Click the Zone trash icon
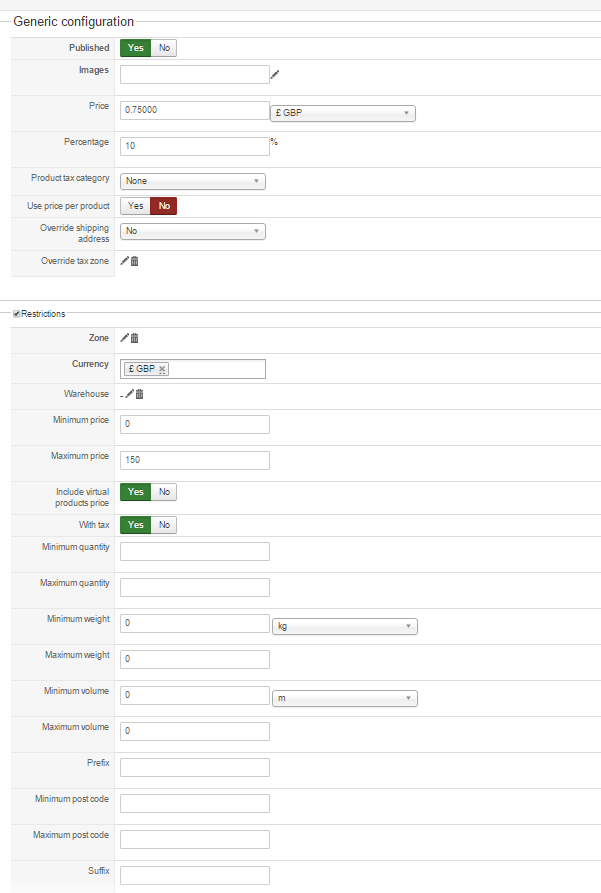This screenshot has width=601, height=893. 135,338
